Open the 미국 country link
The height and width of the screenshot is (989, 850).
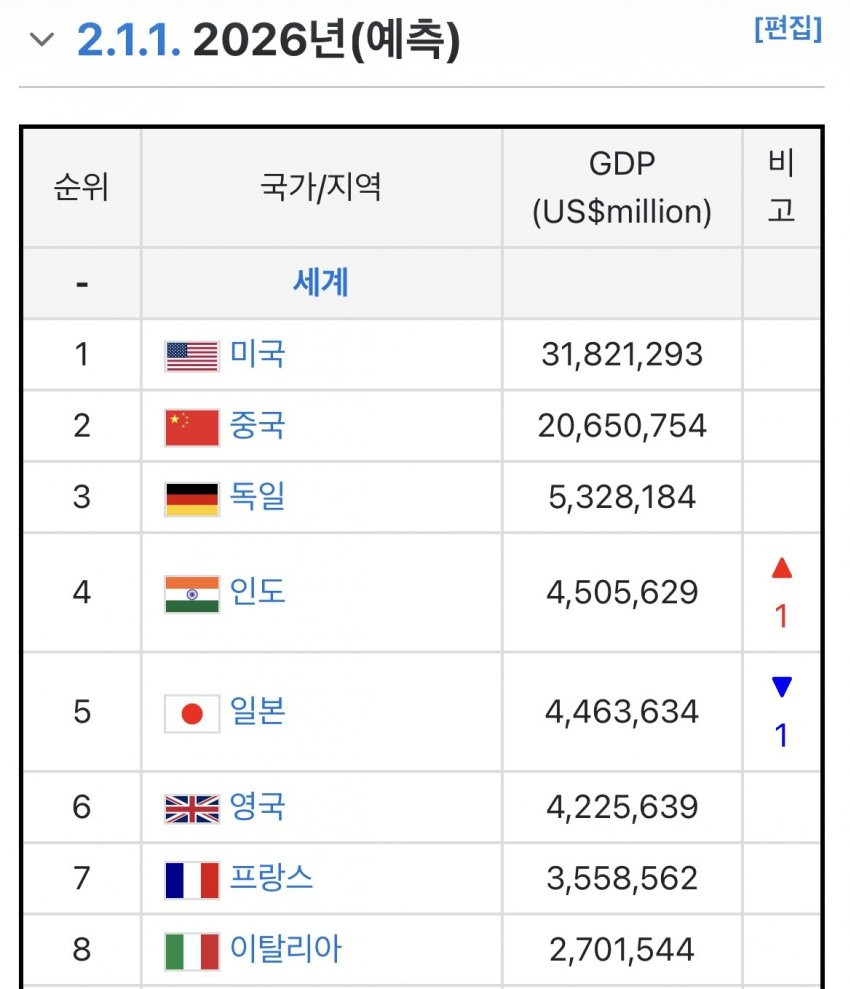(258, 354)
